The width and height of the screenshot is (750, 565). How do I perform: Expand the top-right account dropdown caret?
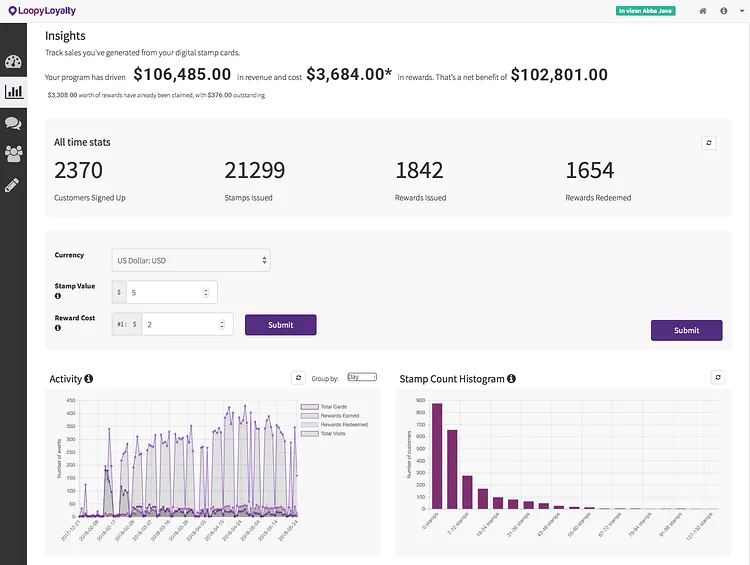(742, 11)
